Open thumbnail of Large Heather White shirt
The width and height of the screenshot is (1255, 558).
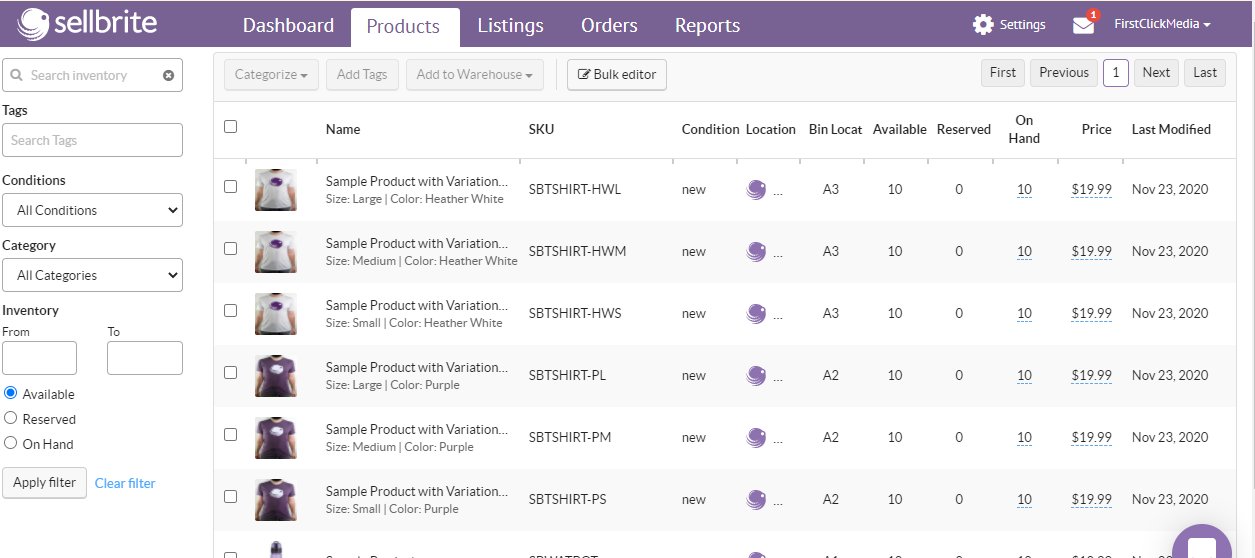point(275,189)
